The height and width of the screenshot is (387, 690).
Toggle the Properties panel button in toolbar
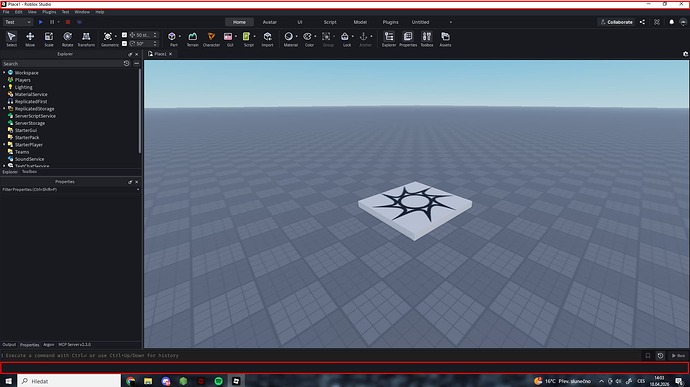coord(408,39)
